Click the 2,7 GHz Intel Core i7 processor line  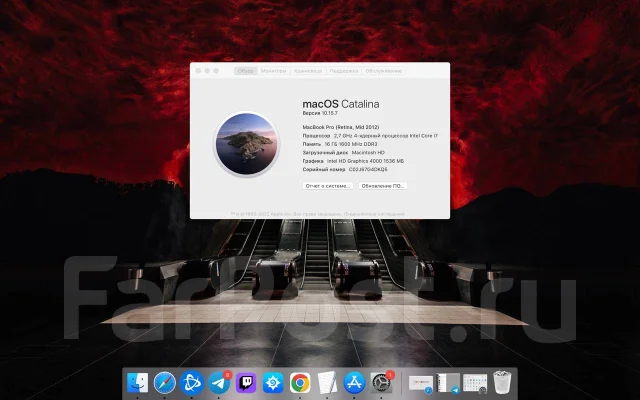point(370,136)
